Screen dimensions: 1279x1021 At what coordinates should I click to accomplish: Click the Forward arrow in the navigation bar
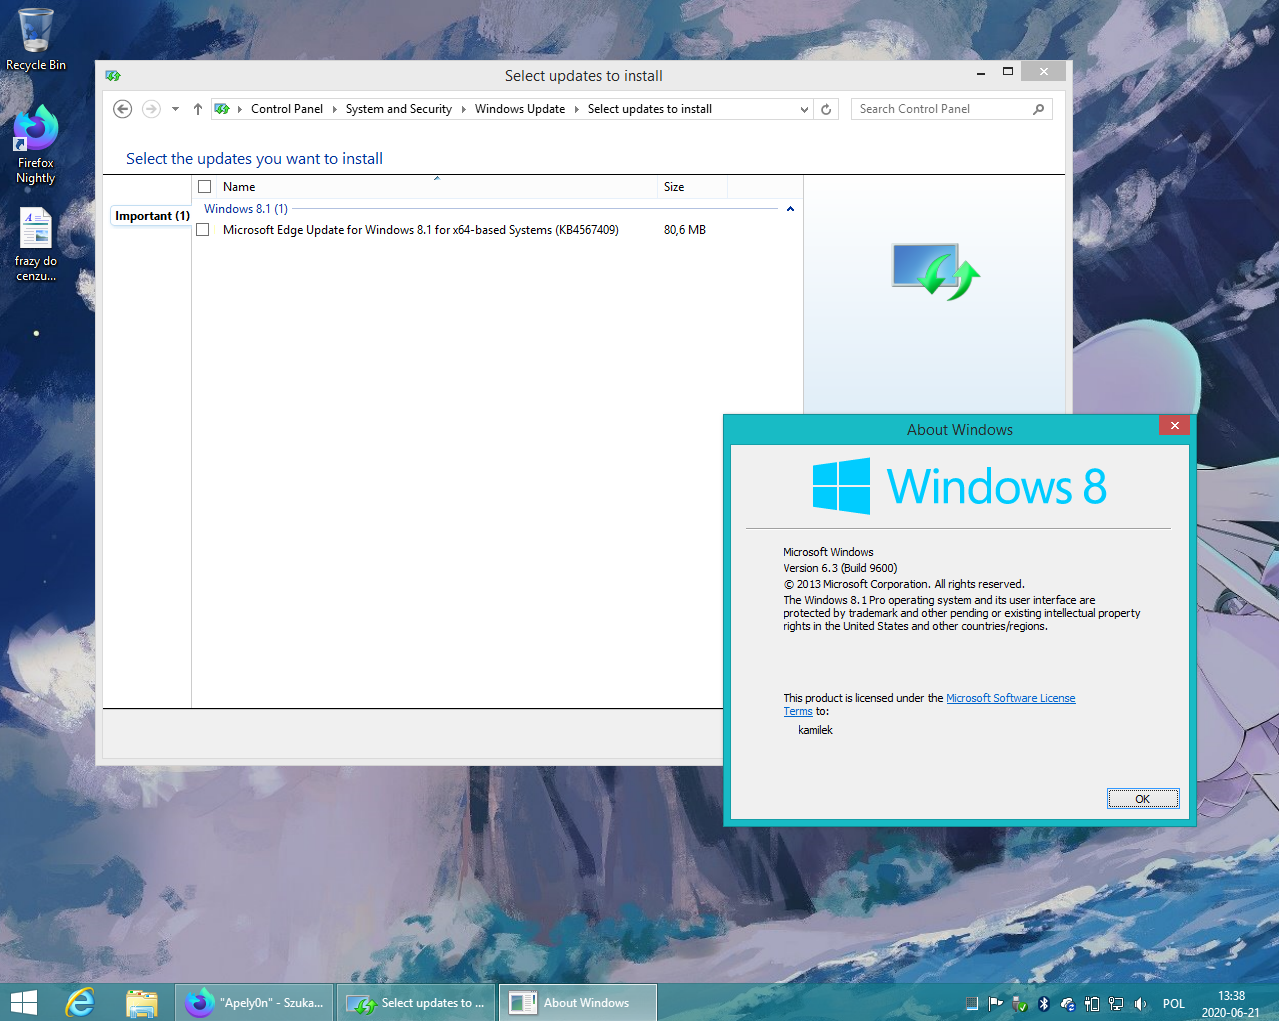point(151,109)
